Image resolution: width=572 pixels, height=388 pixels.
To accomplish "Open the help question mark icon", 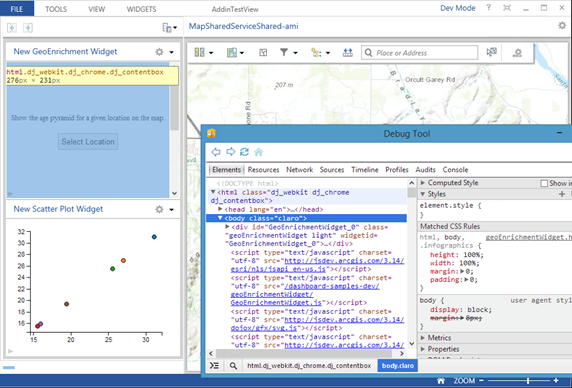I will coord(488,8).
